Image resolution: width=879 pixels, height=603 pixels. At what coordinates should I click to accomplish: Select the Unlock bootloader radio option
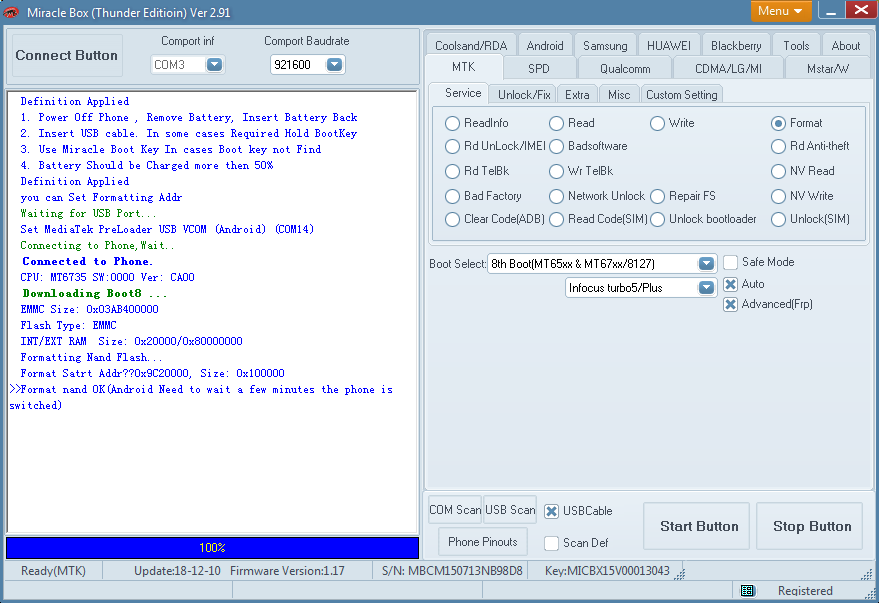[657, 219]
